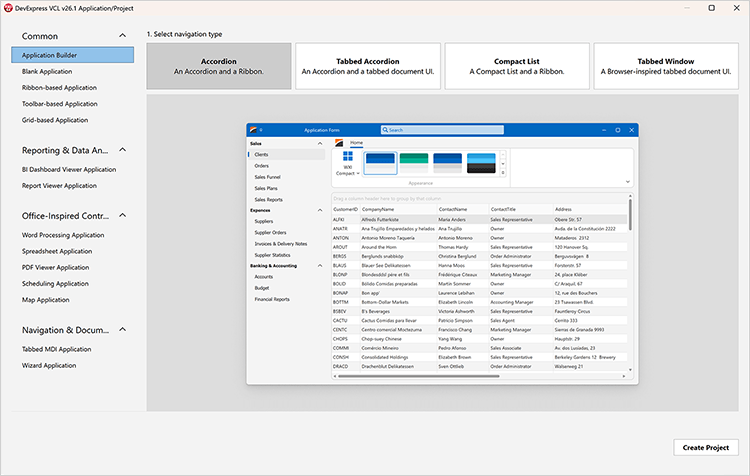The image size is (750, 476).
Task: Click Financial Reports in the preview accordion
Action: point(272,299)
